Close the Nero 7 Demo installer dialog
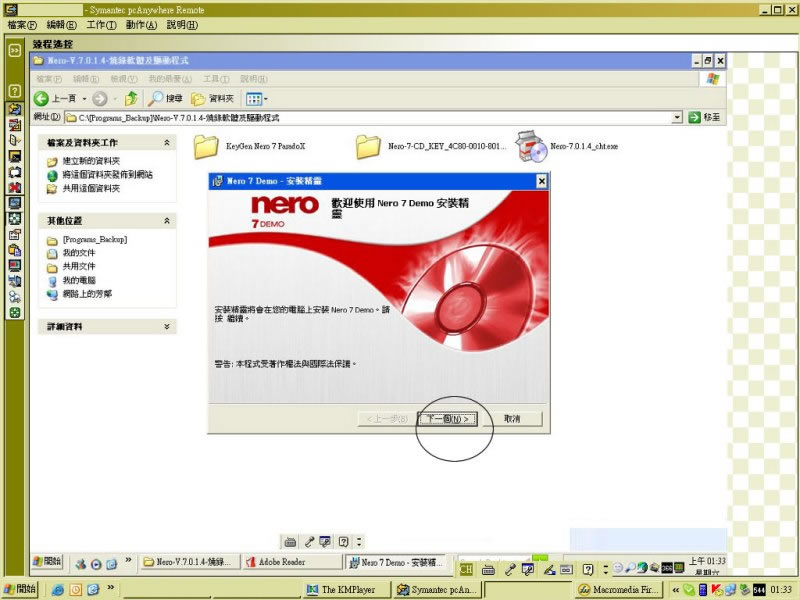Viewport: 800px width, 600px height. (541, 181)
